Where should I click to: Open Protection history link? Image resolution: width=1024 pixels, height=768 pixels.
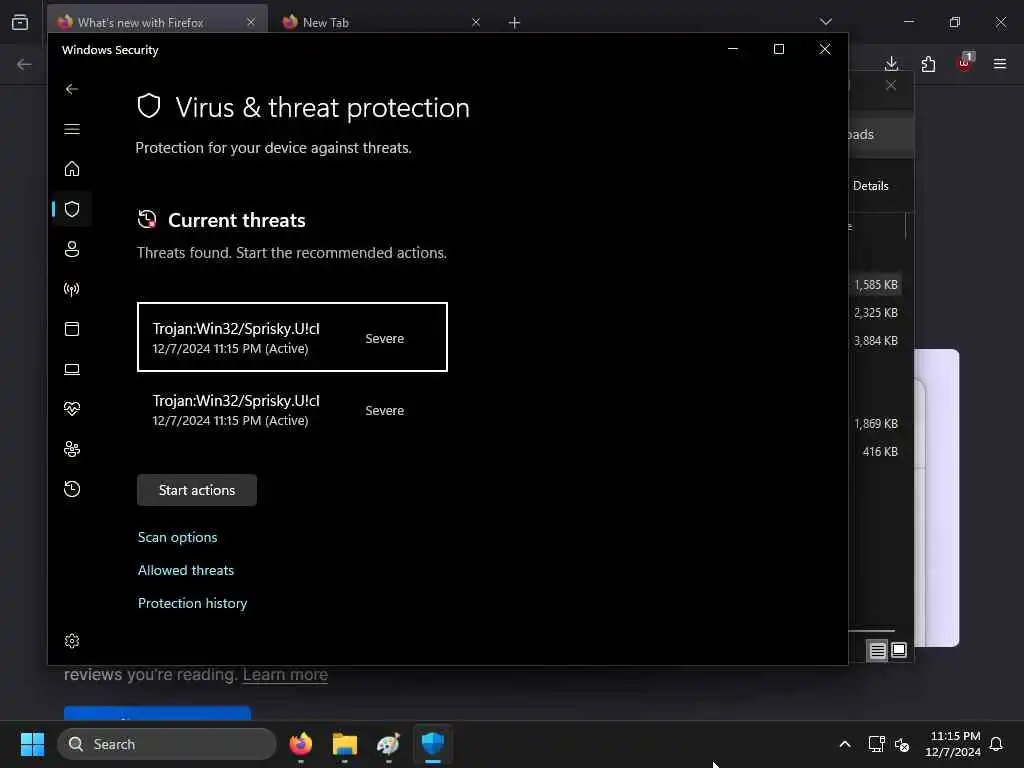pos(193,603)
